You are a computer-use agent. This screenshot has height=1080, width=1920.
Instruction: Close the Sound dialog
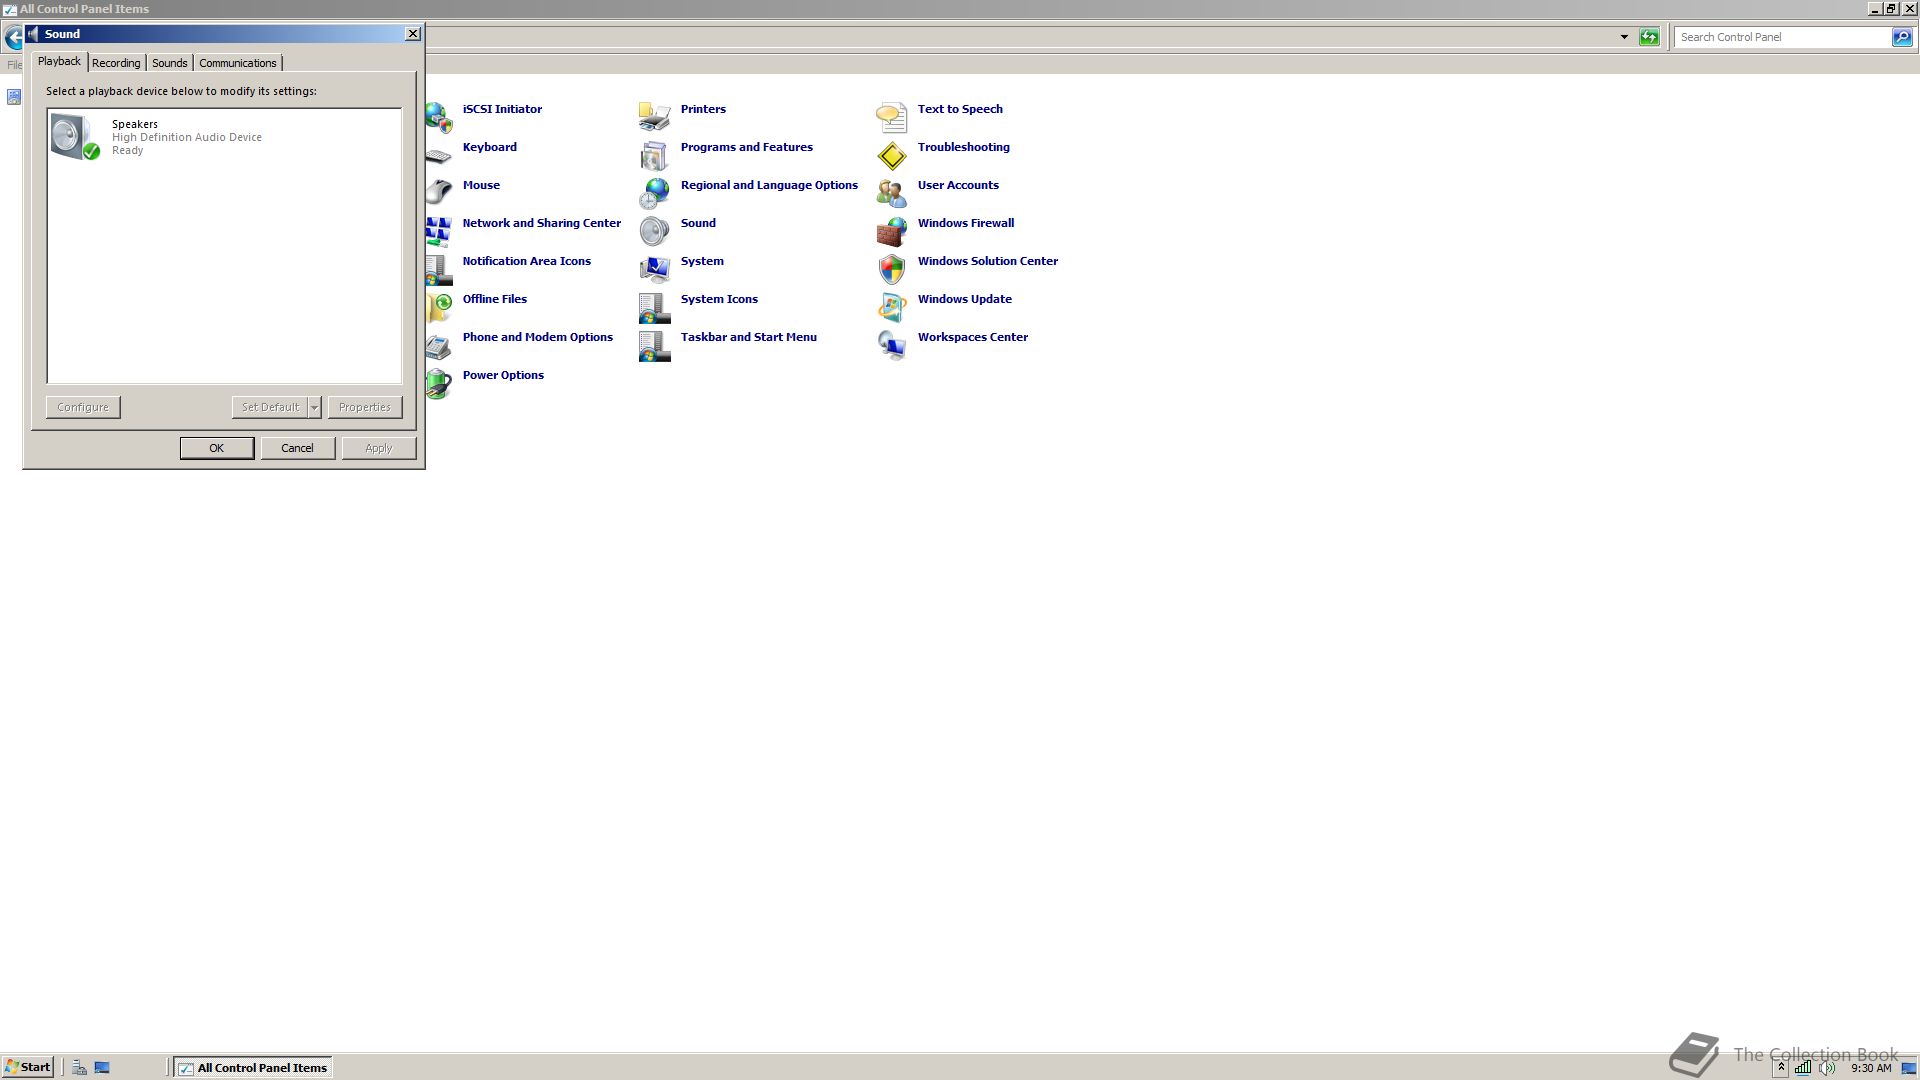[x=413, y=34]
